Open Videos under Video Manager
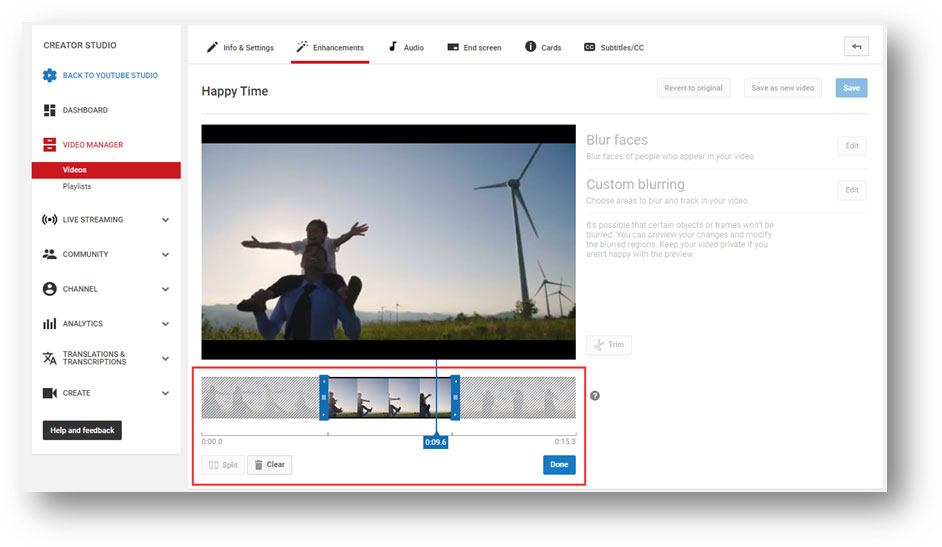Viewport: 942px width, 547px height. coord(106,170)
